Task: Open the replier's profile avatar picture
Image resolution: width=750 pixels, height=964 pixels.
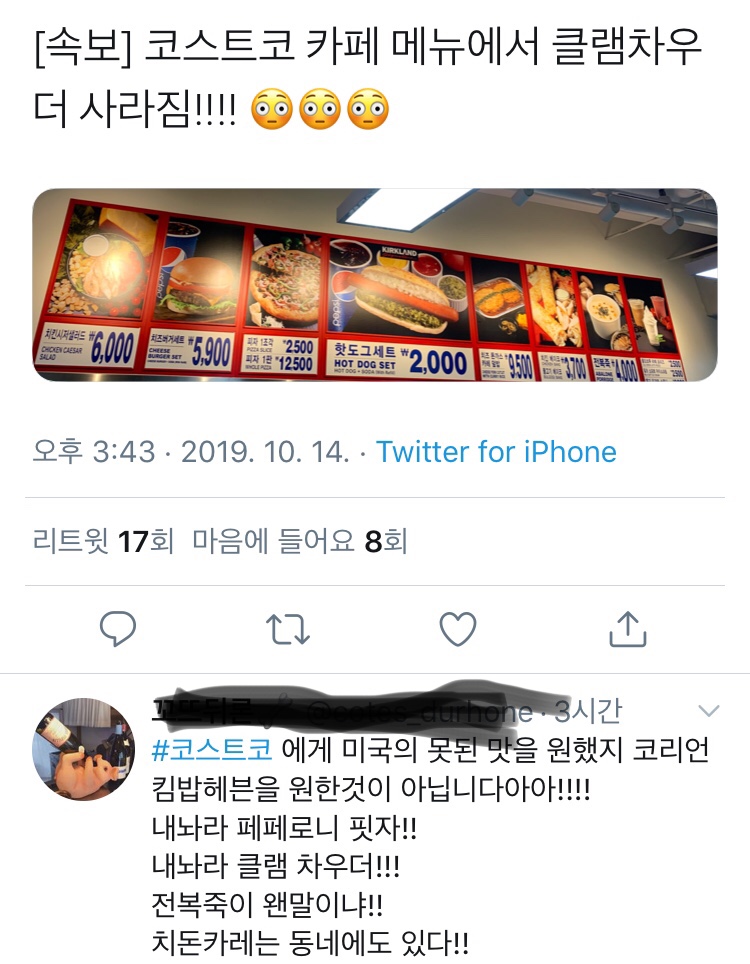Action: tap(84, 749)
